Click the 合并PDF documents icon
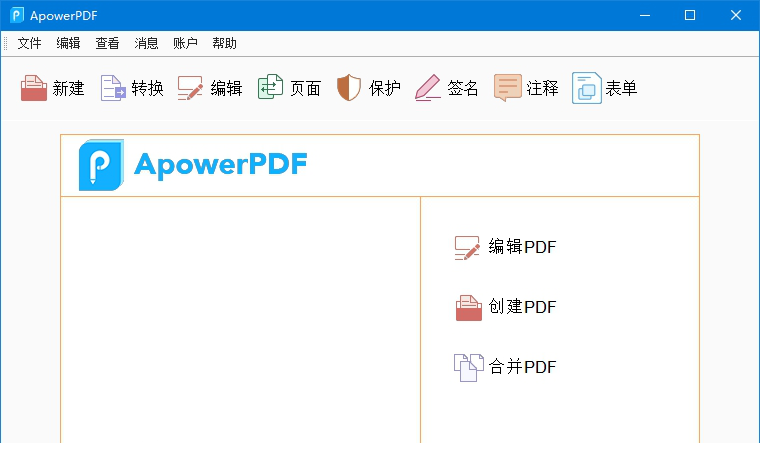Image resolution: width=760 pixels, height=460 pixels. click(469, 368)
